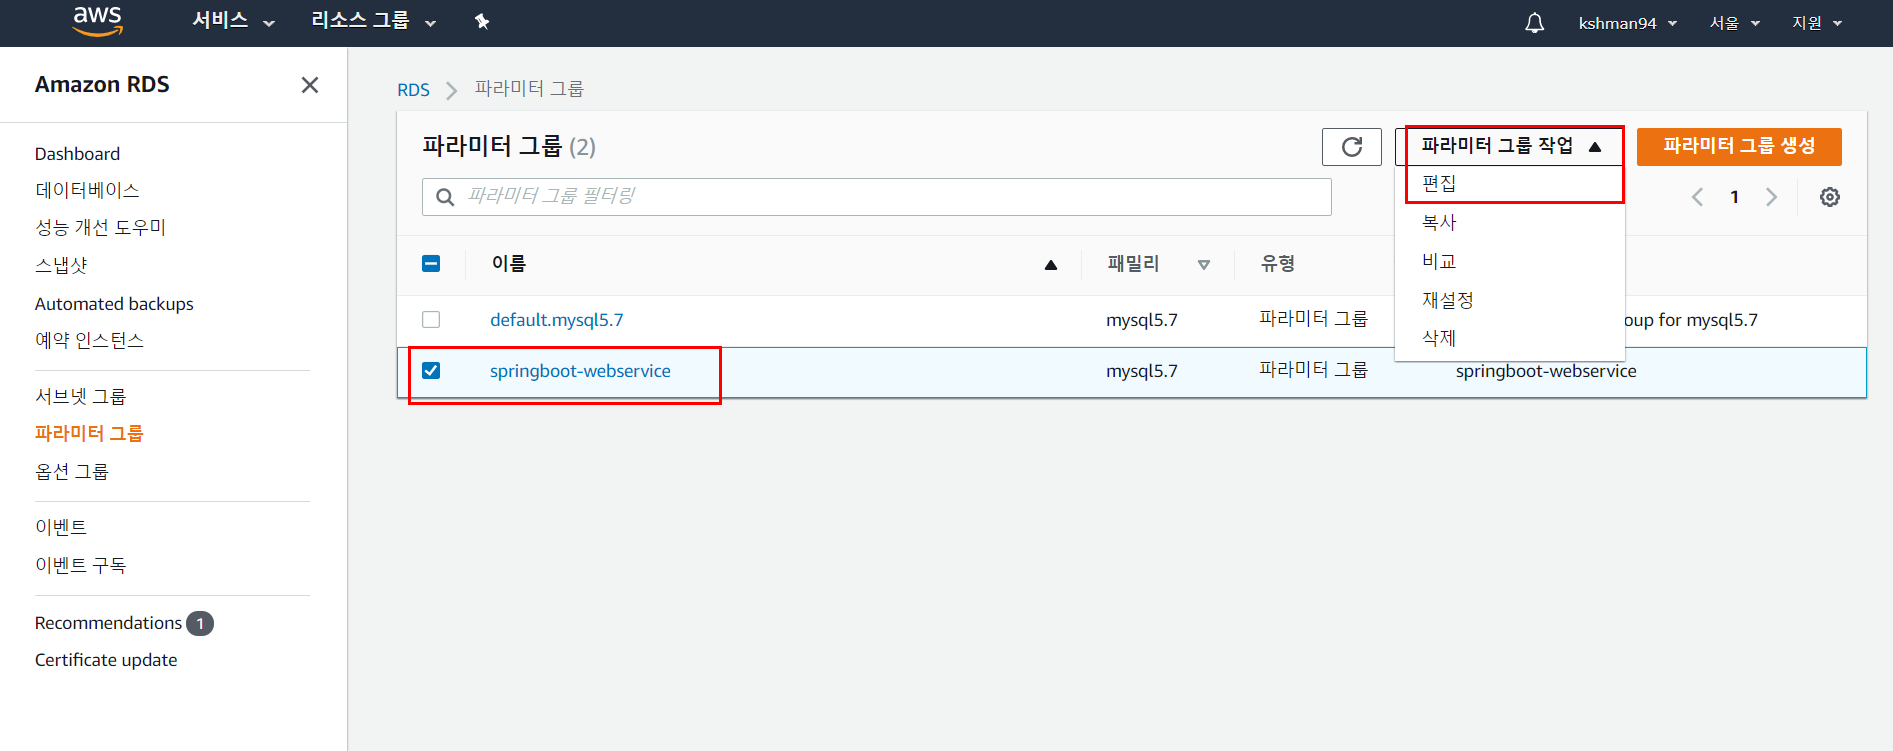Image resolution: width=1893 pixels, height=751 pixels.
Task: Click the 파라미터 그룹 필터링 search field
Action: click(877, 197)
